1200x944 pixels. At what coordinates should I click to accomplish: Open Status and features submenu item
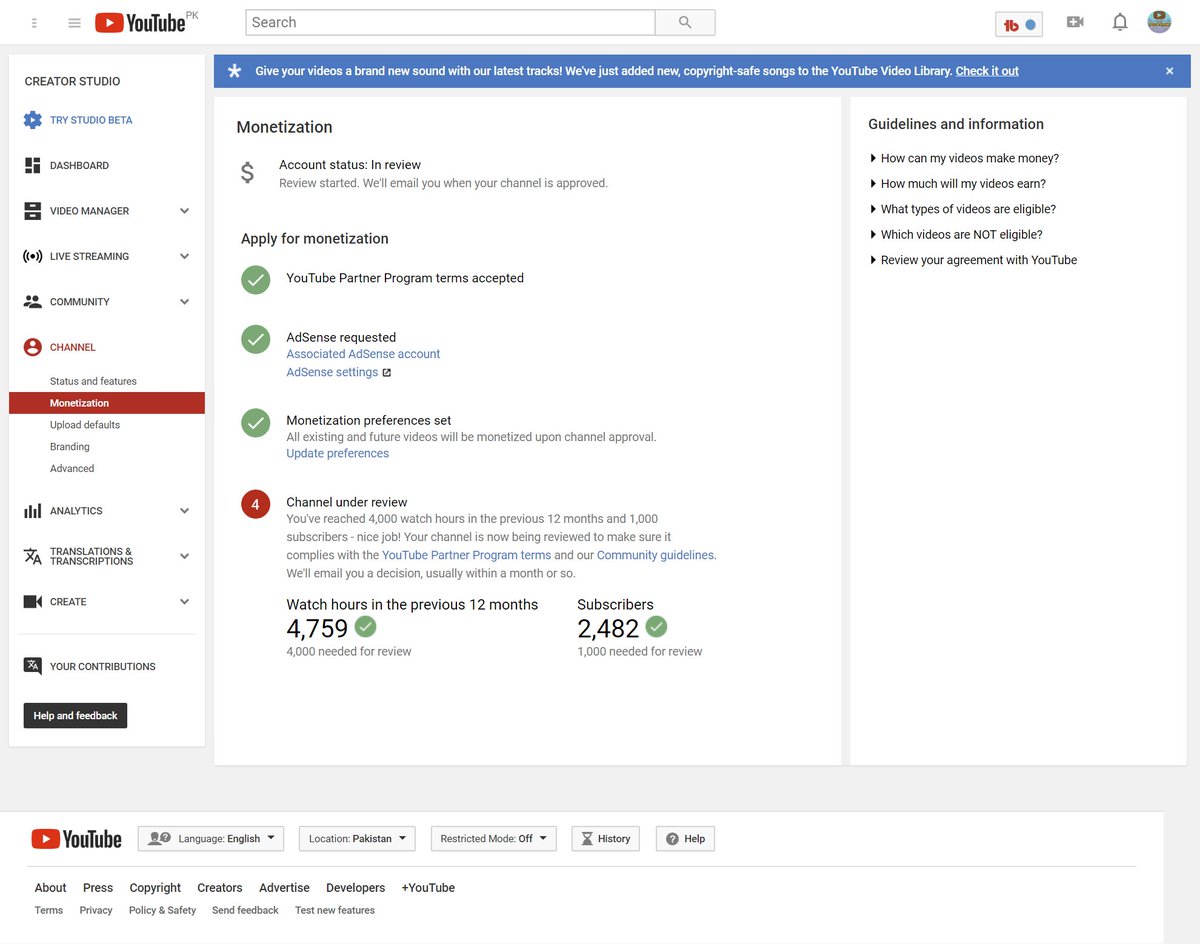(x=93, y=381)
